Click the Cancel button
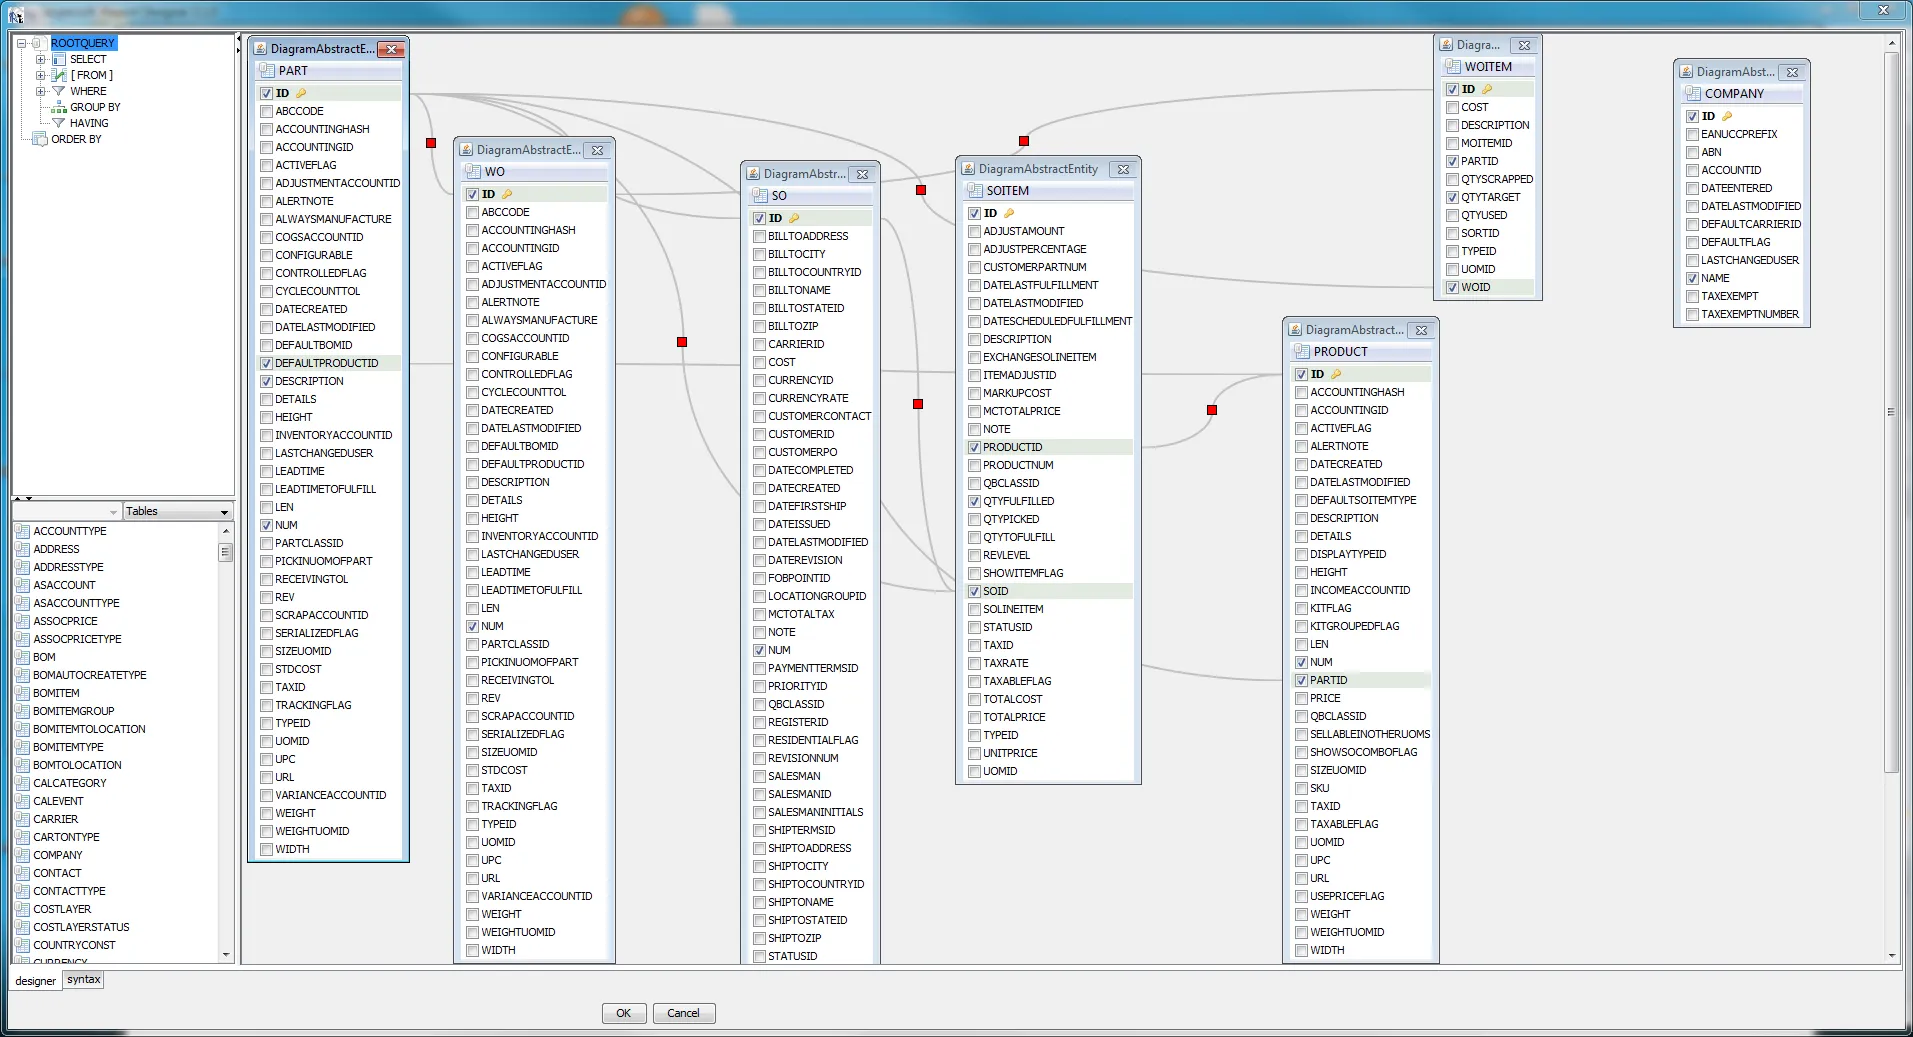The image size is (1913, 1037). click(684, 1013)
